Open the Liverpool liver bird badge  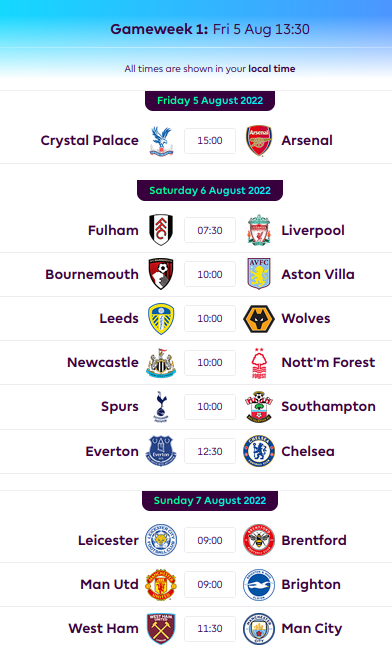(x=259, y=230)
